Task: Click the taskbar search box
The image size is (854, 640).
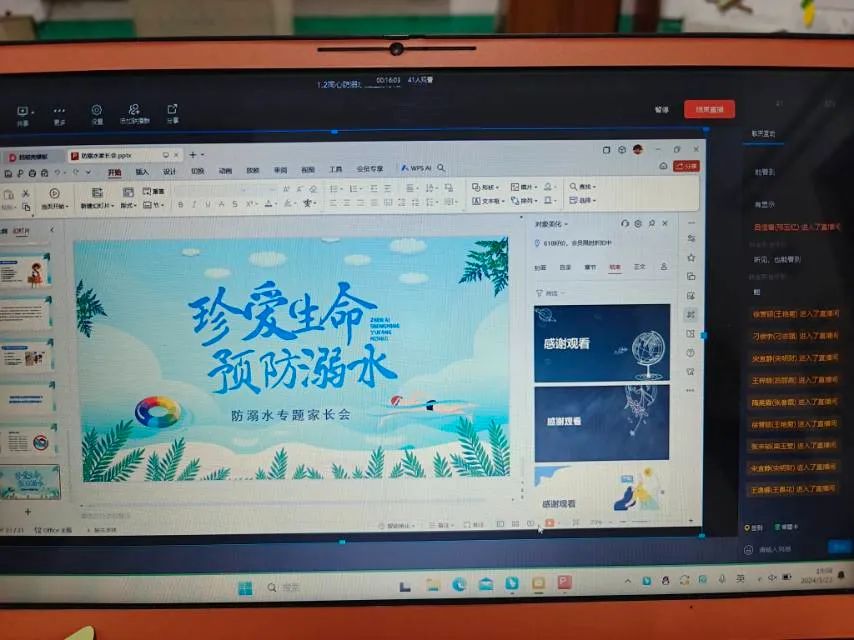Action: tap(284, 588)
